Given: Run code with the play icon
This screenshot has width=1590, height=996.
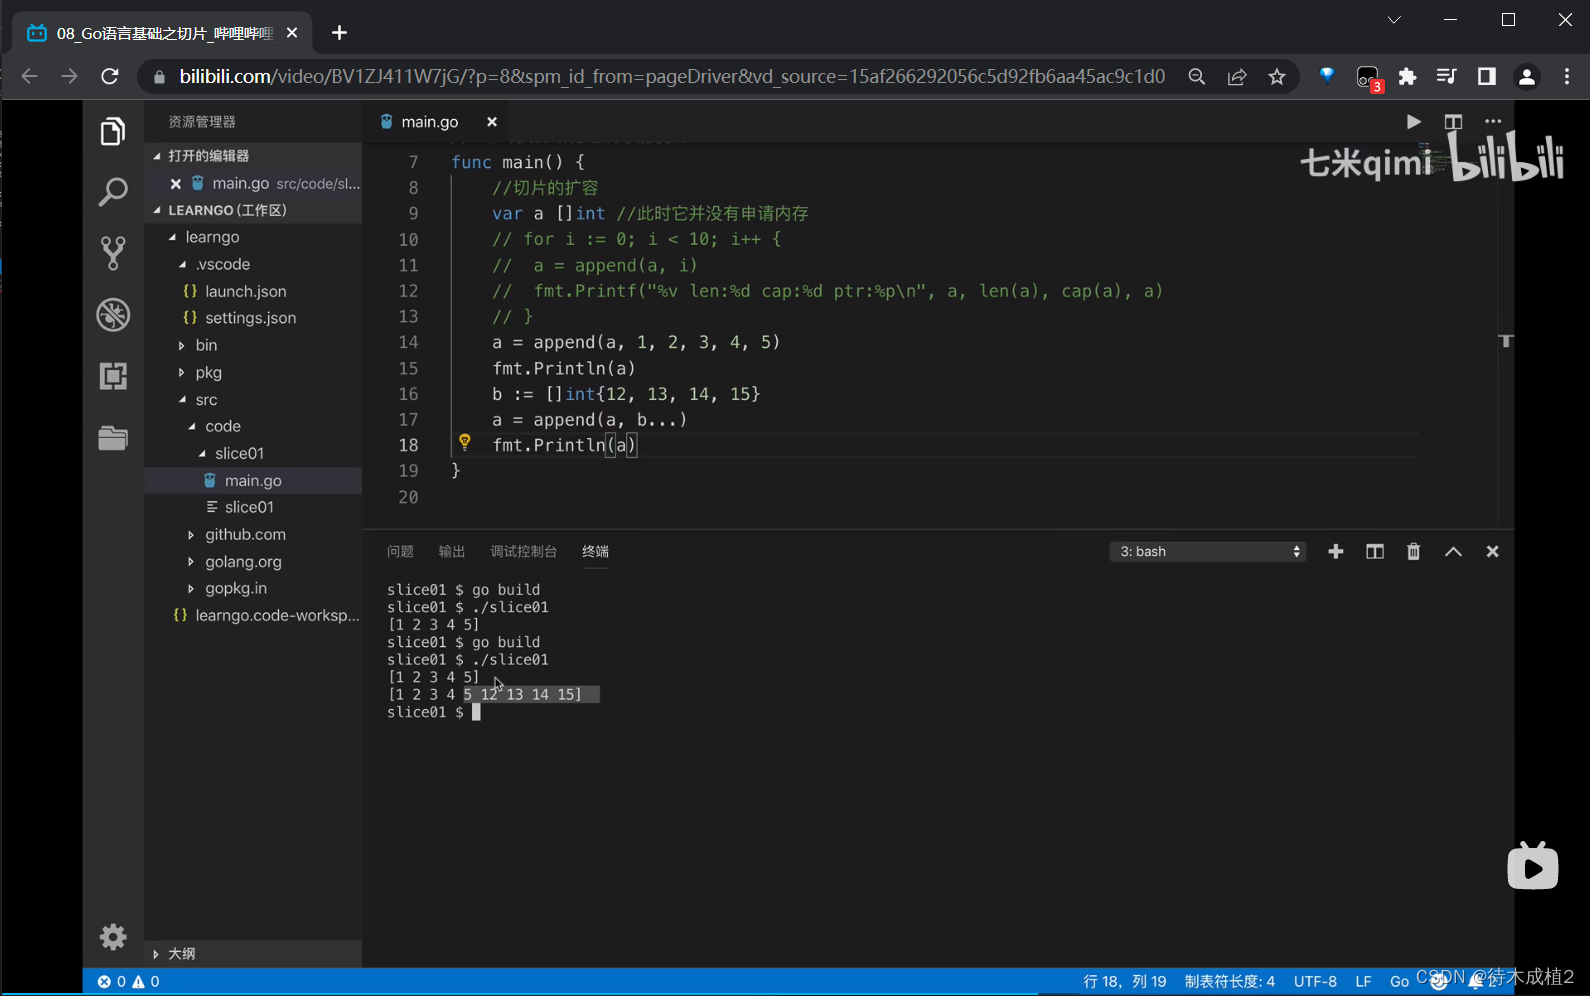Looking at the screenshot, I should pos(1413,122).
